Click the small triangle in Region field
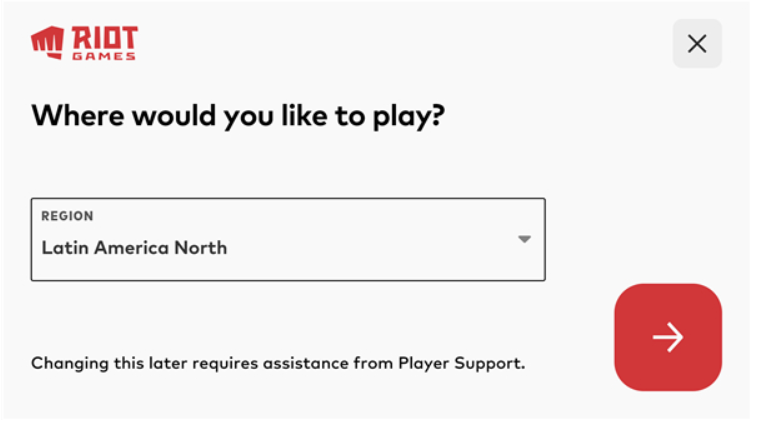 pos(524,239)
